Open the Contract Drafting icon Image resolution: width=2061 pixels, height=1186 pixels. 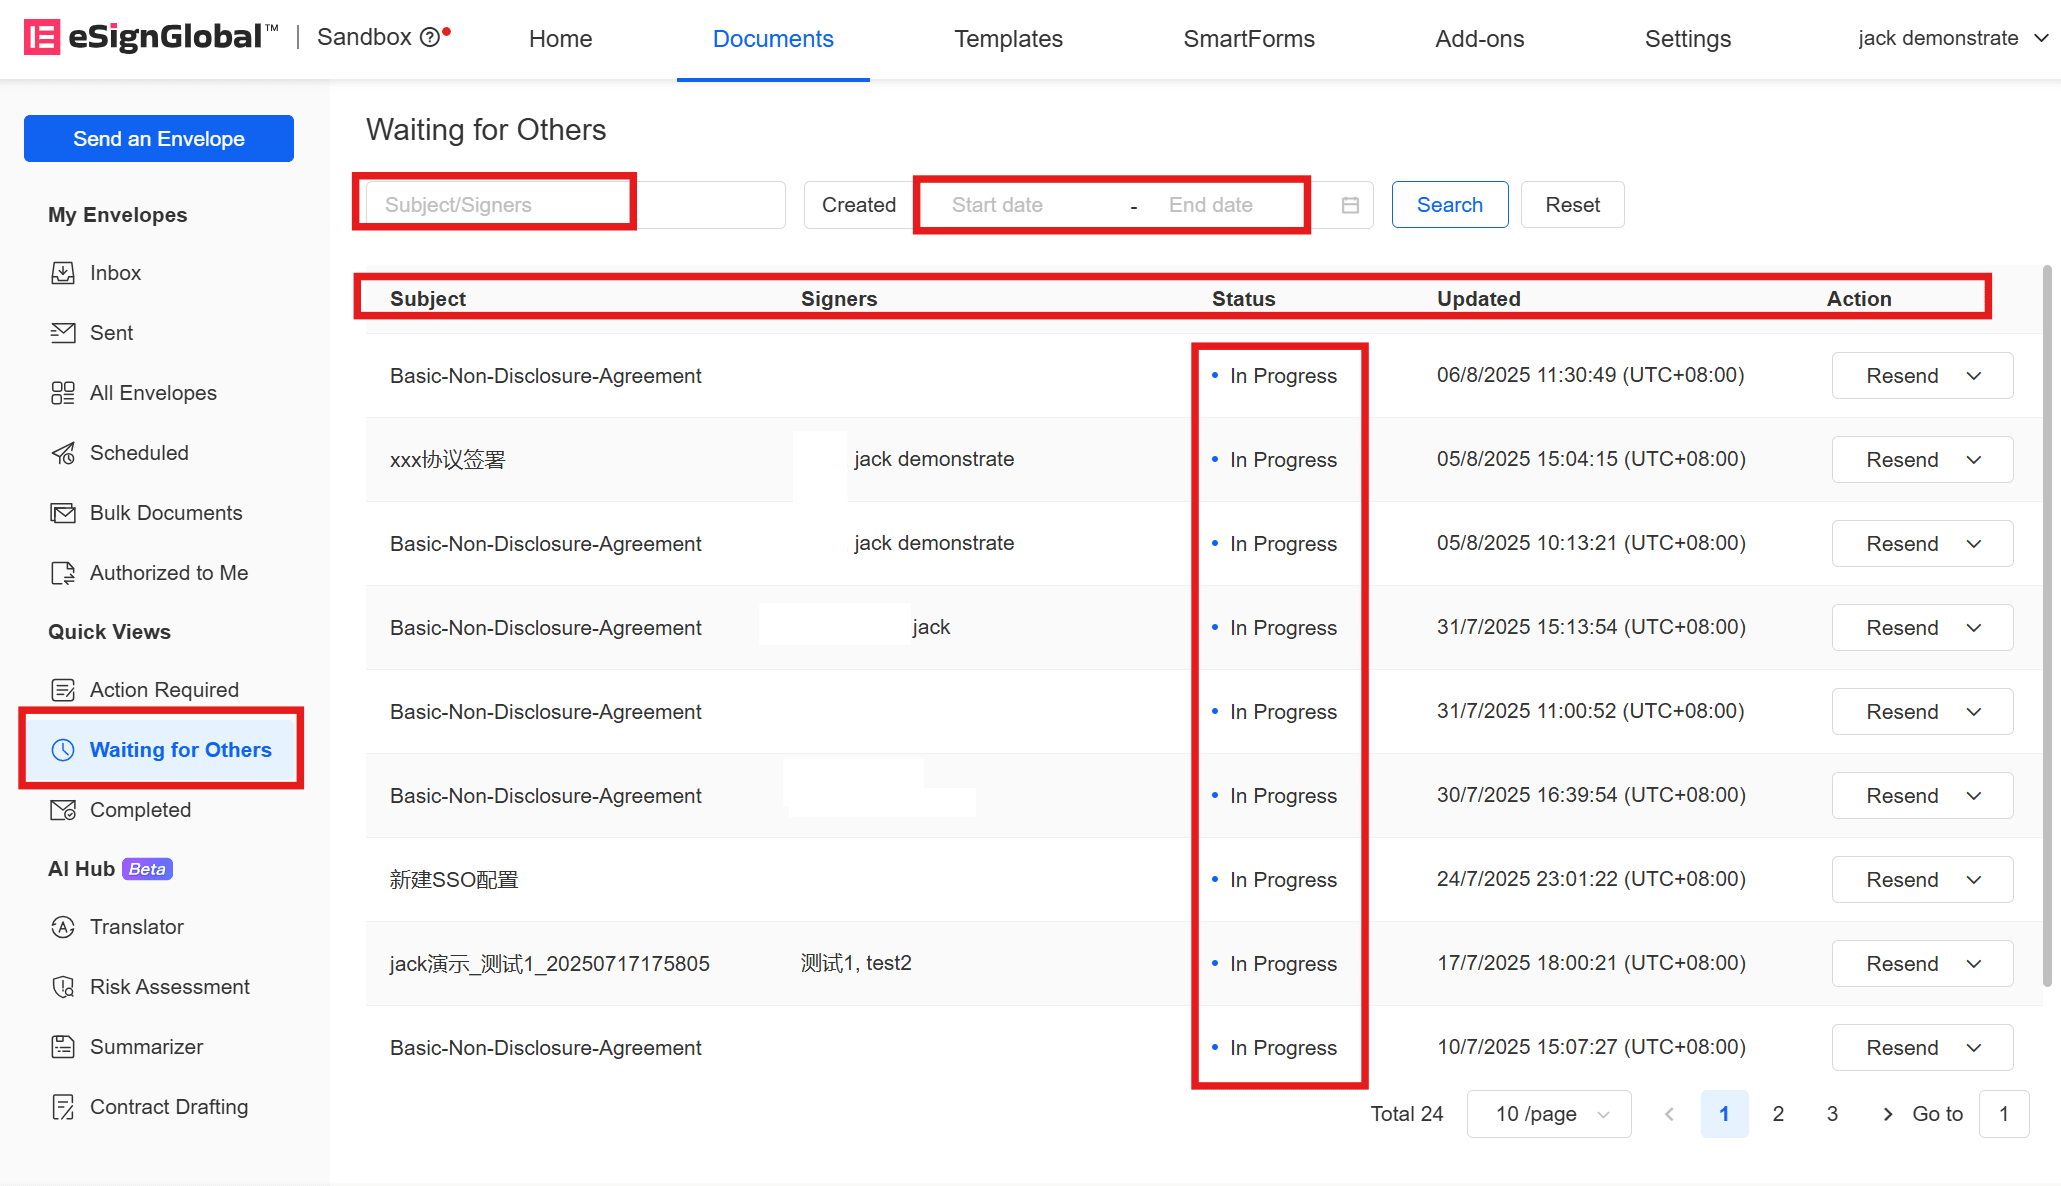point(63,1107)
